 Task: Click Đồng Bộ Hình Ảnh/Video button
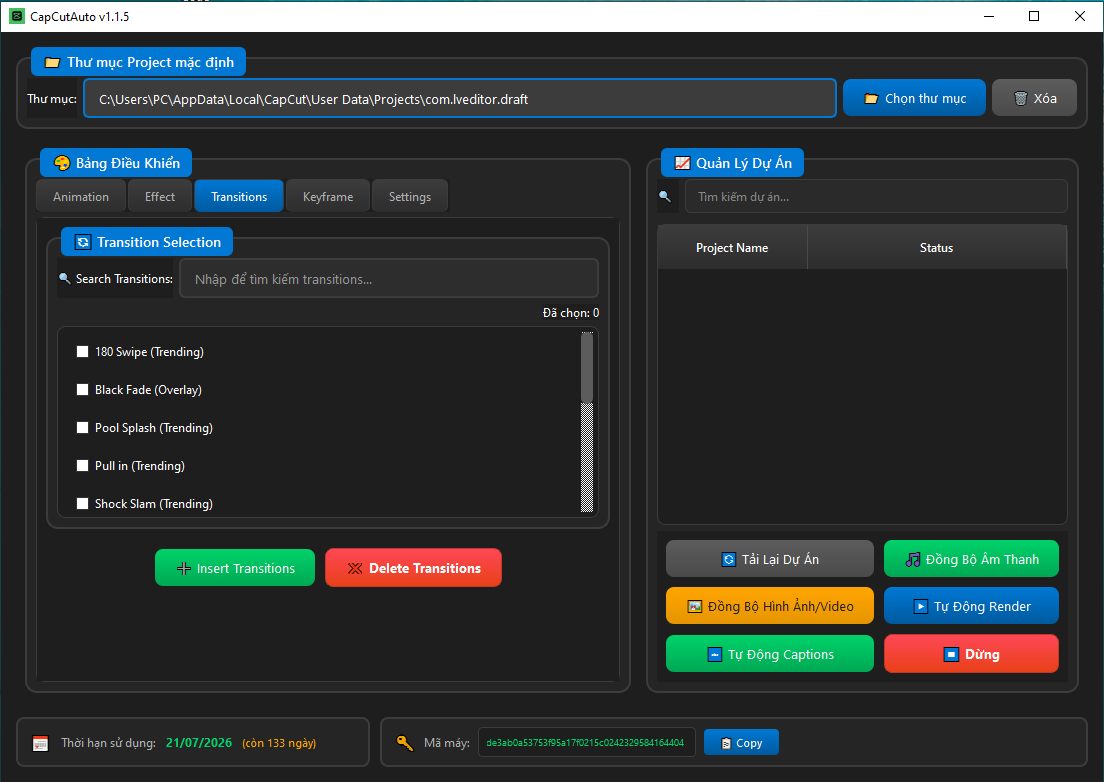coord(770,605)
